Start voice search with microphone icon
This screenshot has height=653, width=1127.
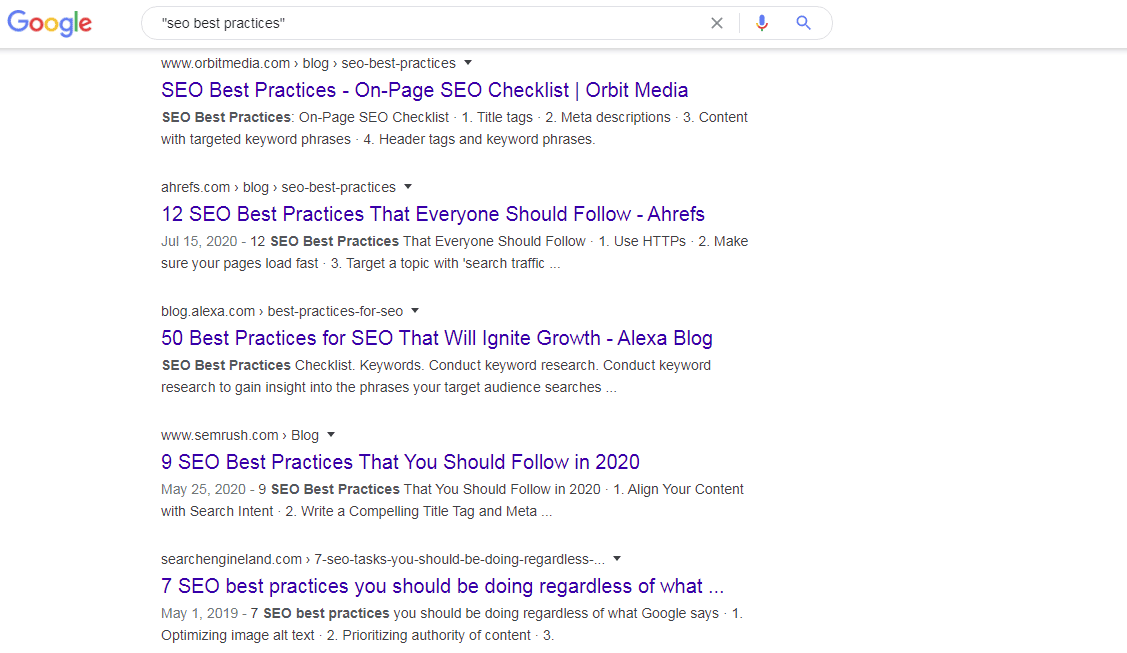pos(762,23)
